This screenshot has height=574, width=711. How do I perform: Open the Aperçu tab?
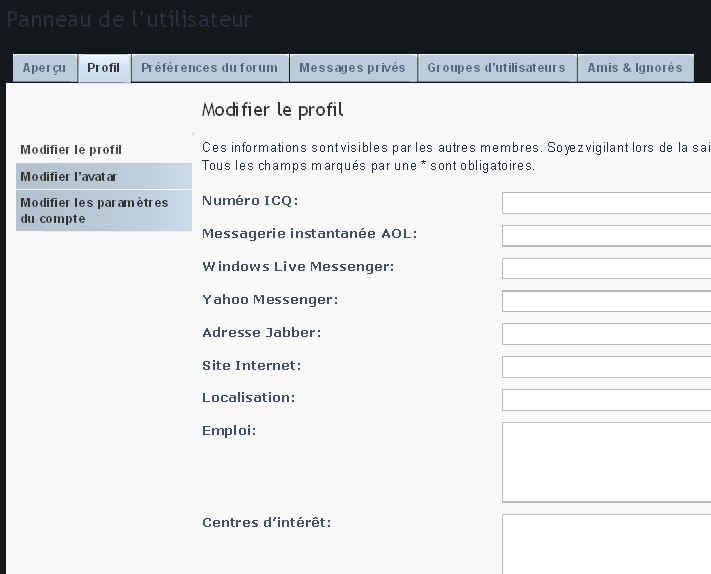tap(44, 68)
